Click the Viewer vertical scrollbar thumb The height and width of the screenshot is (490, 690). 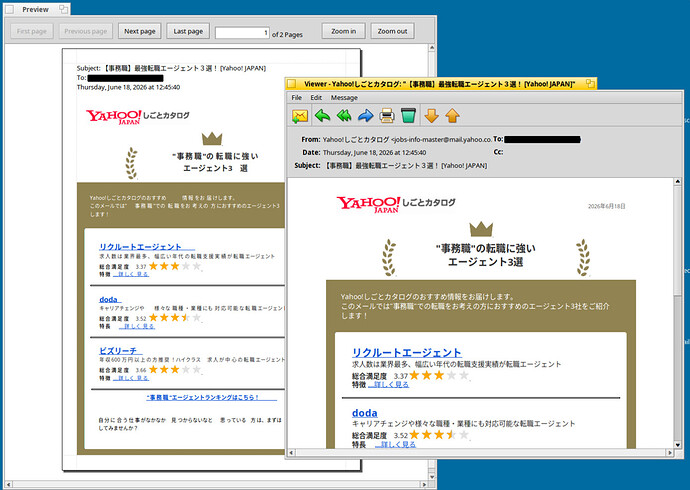pyautogui.click(x=678, y=240)
